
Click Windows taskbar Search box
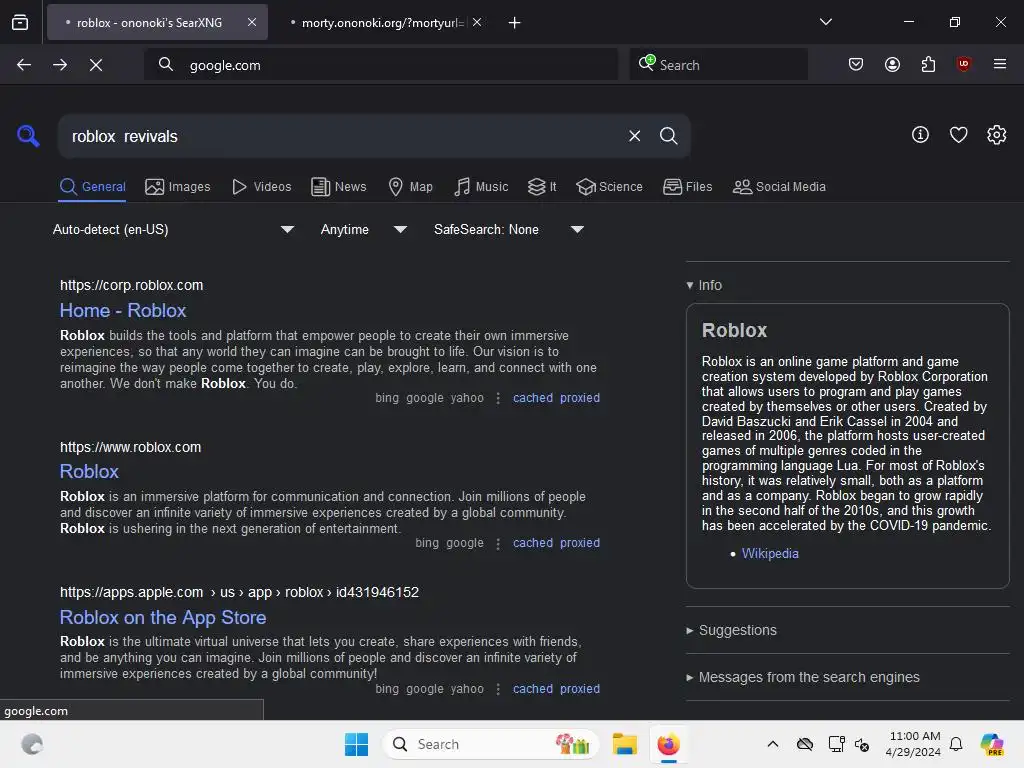pyautogui.click(x=491, y=744)
